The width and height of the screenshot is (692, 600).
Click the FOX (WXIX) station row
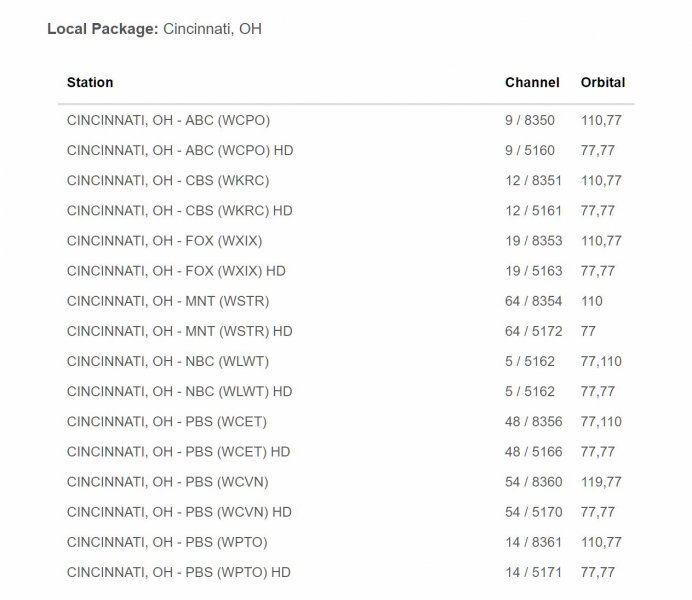point(166,241)
